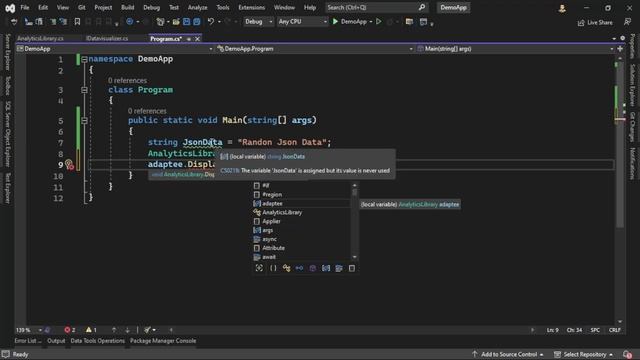Viewport: 640px width, 360px height.
Task: Open the Main(string[] args) member dropdown
Action: 516,49
